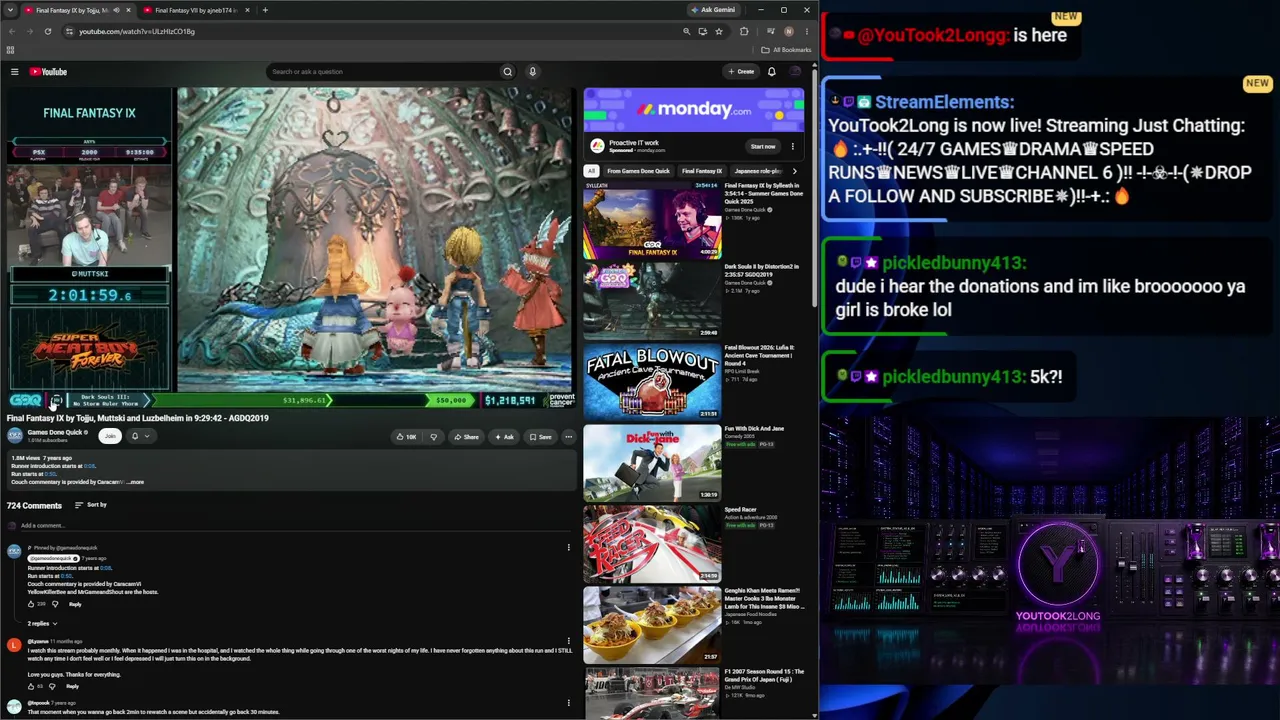Switch to the Final Fantasy VII browser tab
This screenshot has height=720, width=1280.
pyautogui.click(x=196, y=10)
